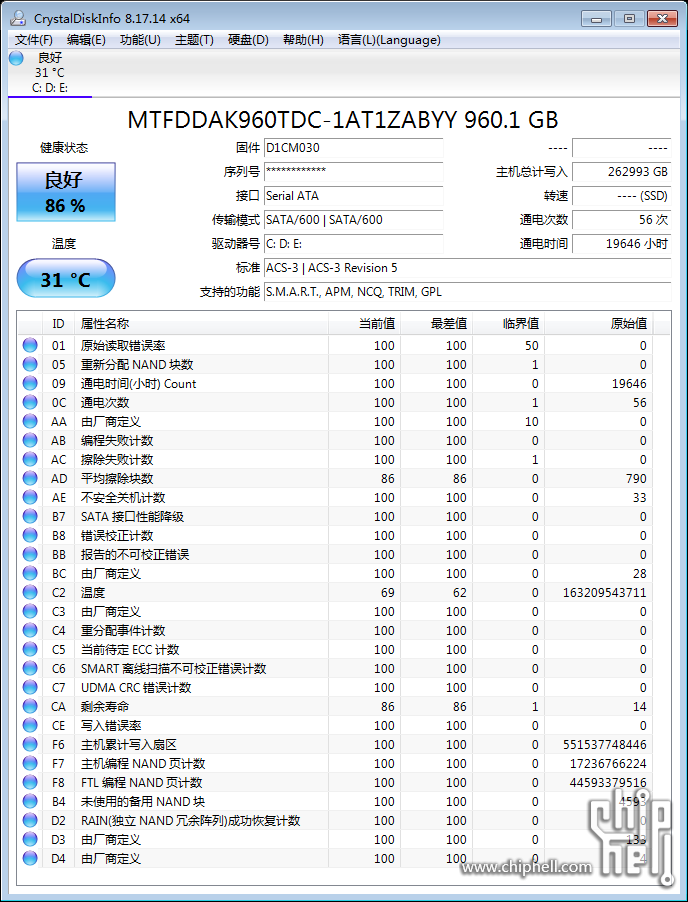Click the 当前值 column header
Screen dimensions: 688x902
coord(364,324)
